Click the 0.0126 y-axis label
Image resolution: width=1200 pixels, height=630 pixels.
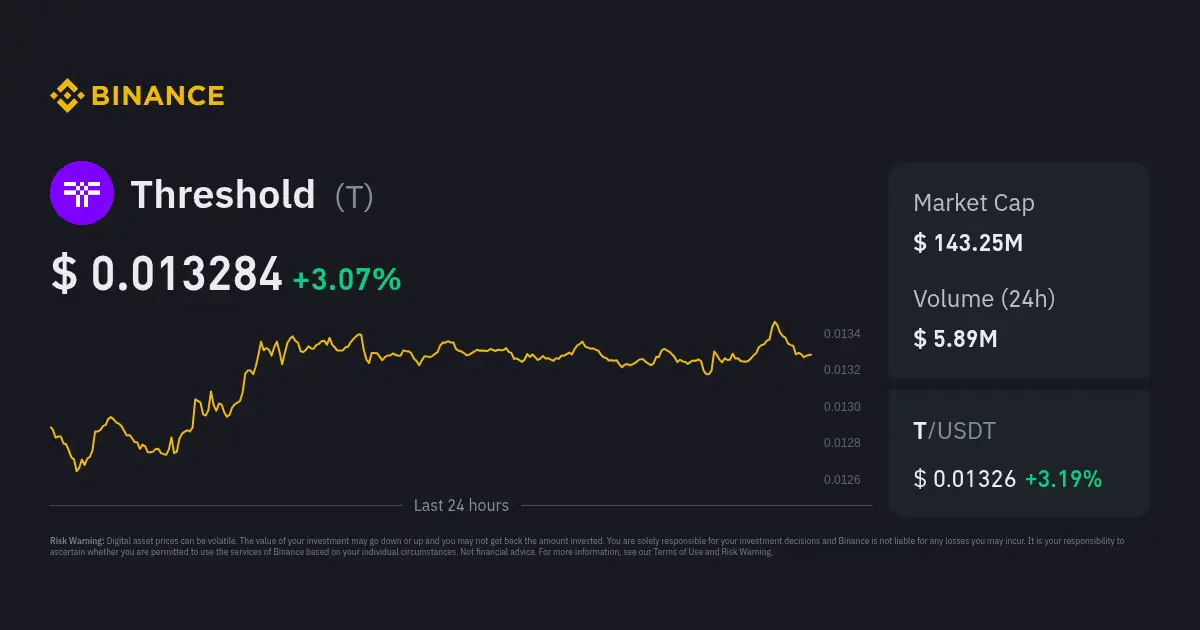(841, 480)
